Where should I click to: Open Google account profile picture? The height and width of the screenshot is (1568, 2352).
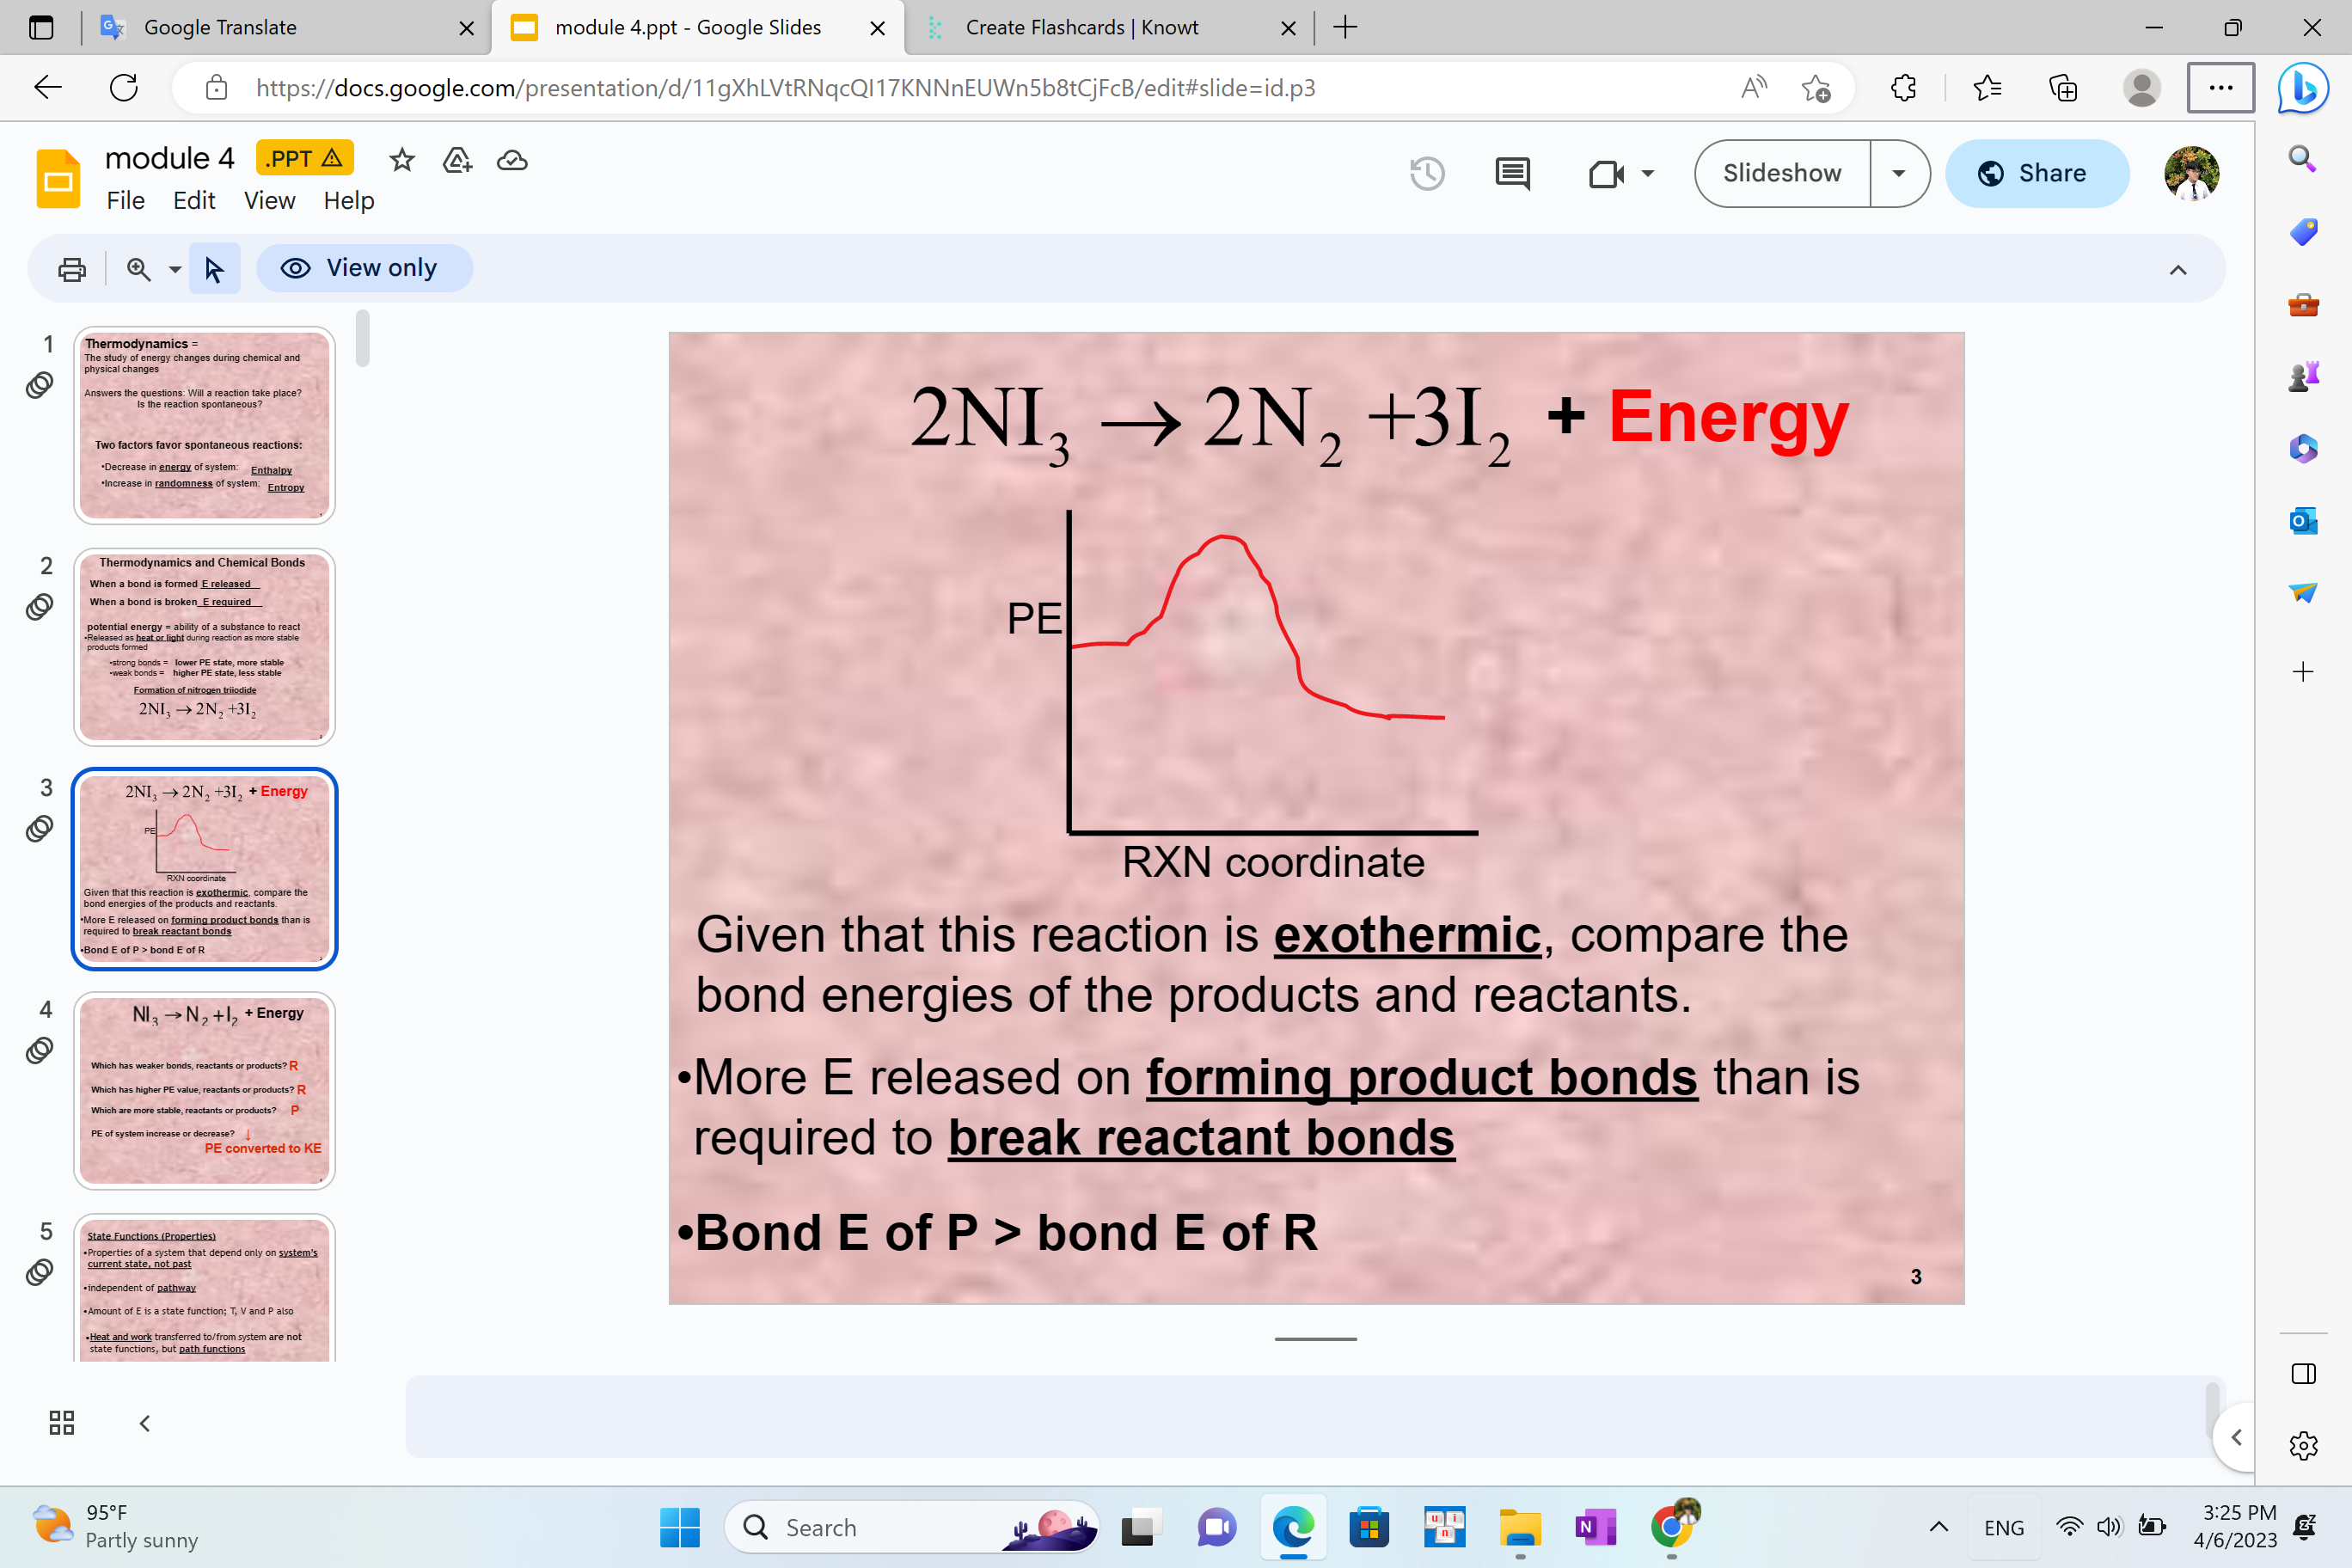tap(2191, 173)
